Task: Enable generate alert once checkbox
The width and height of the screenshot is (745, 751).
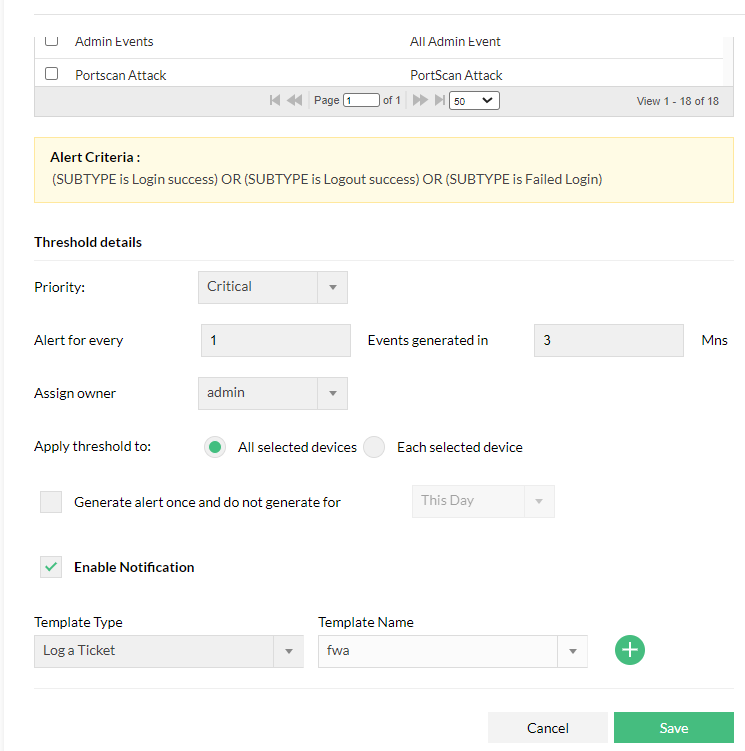Action: coord(51,502)
